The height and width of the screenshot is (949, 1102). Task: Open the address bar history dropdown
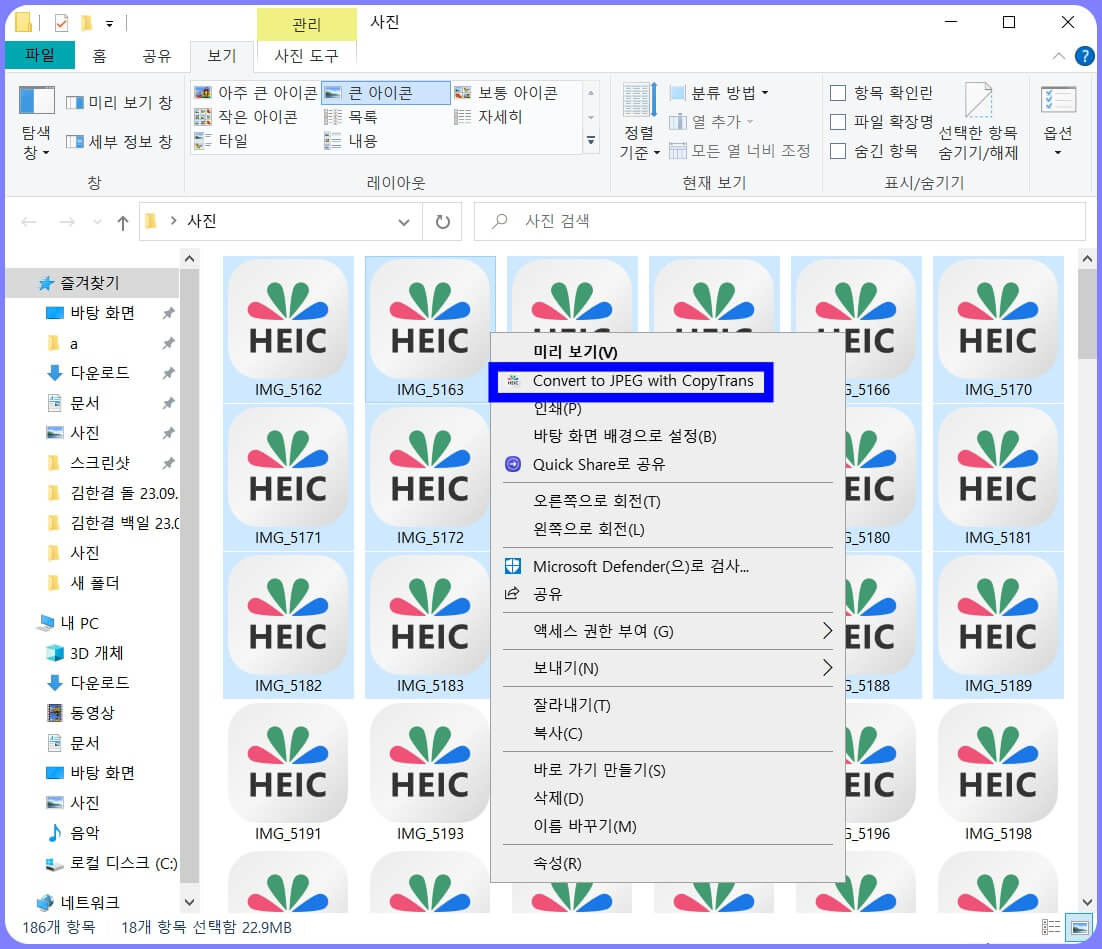tap(403, 222)
